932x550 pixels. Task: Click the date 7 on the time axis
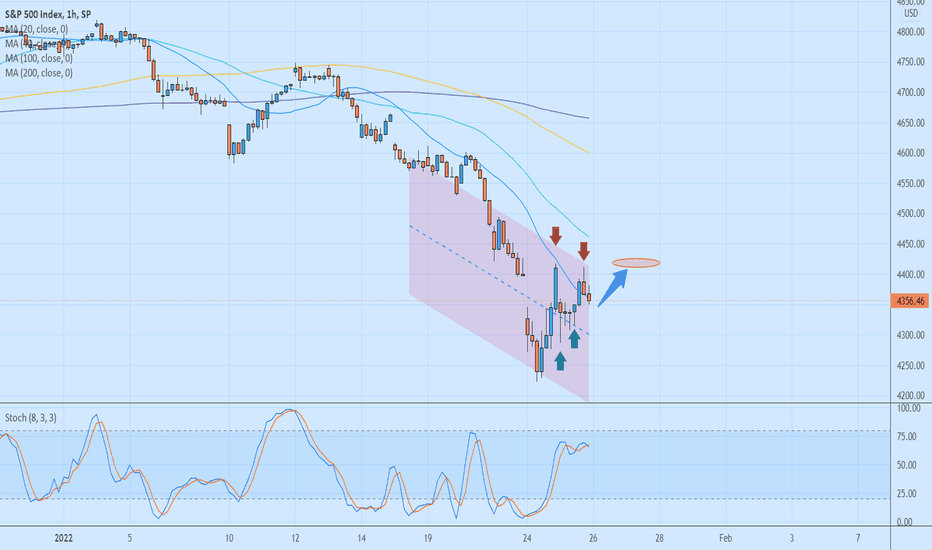[x=858, y=538]
